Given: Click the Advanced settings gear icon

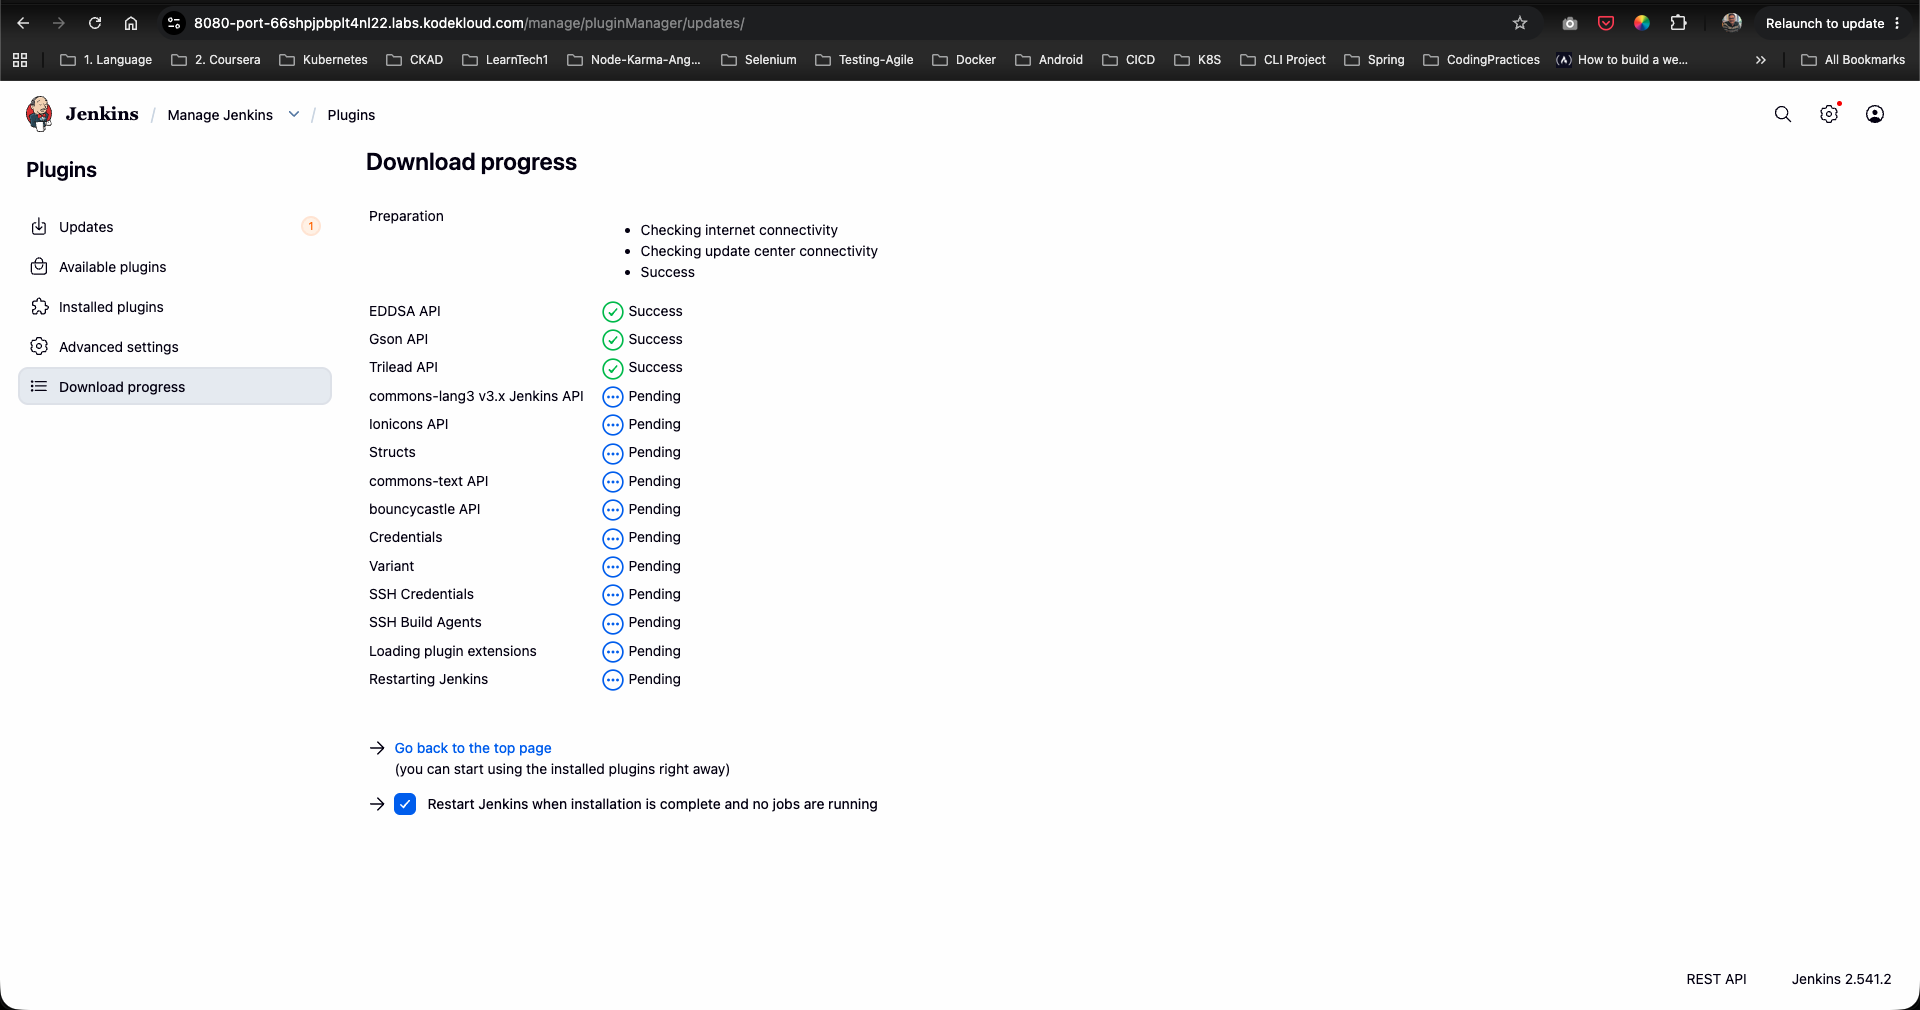Looking at the screenshot, I should pyautogui.click(x=39, y=347).
